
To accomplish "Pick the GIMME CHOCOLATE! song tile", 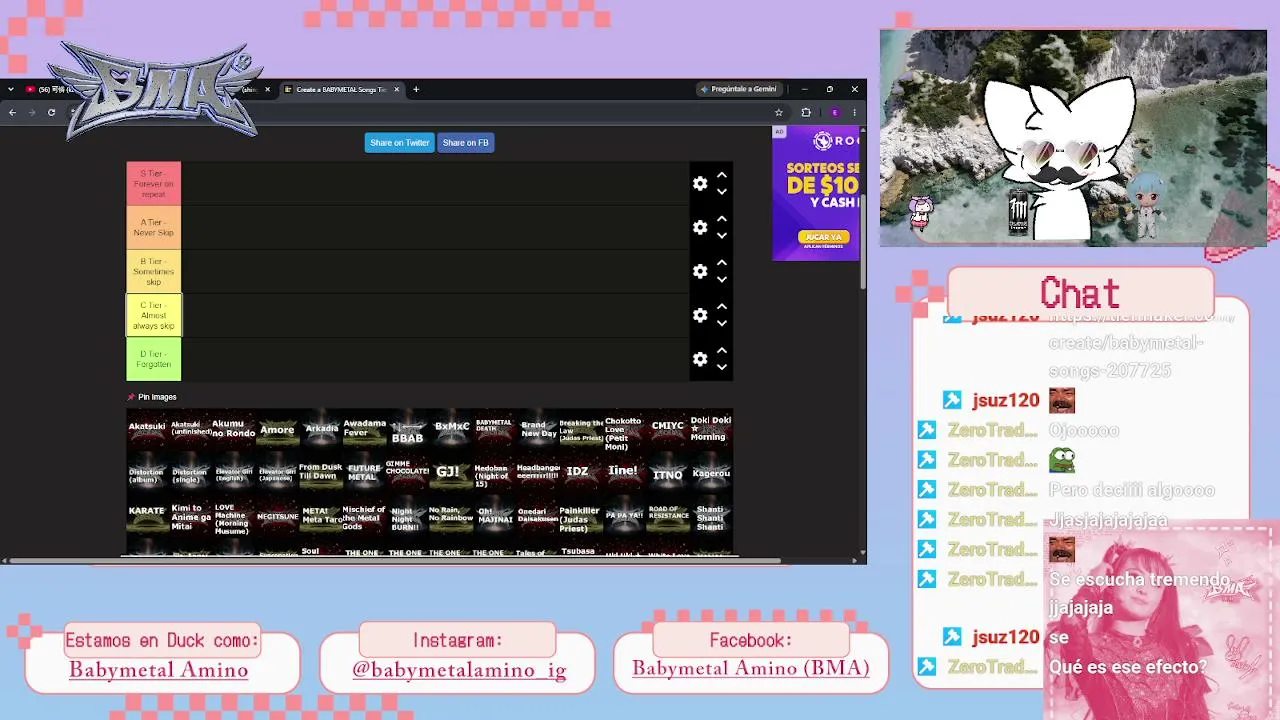I will coord(407,471).
